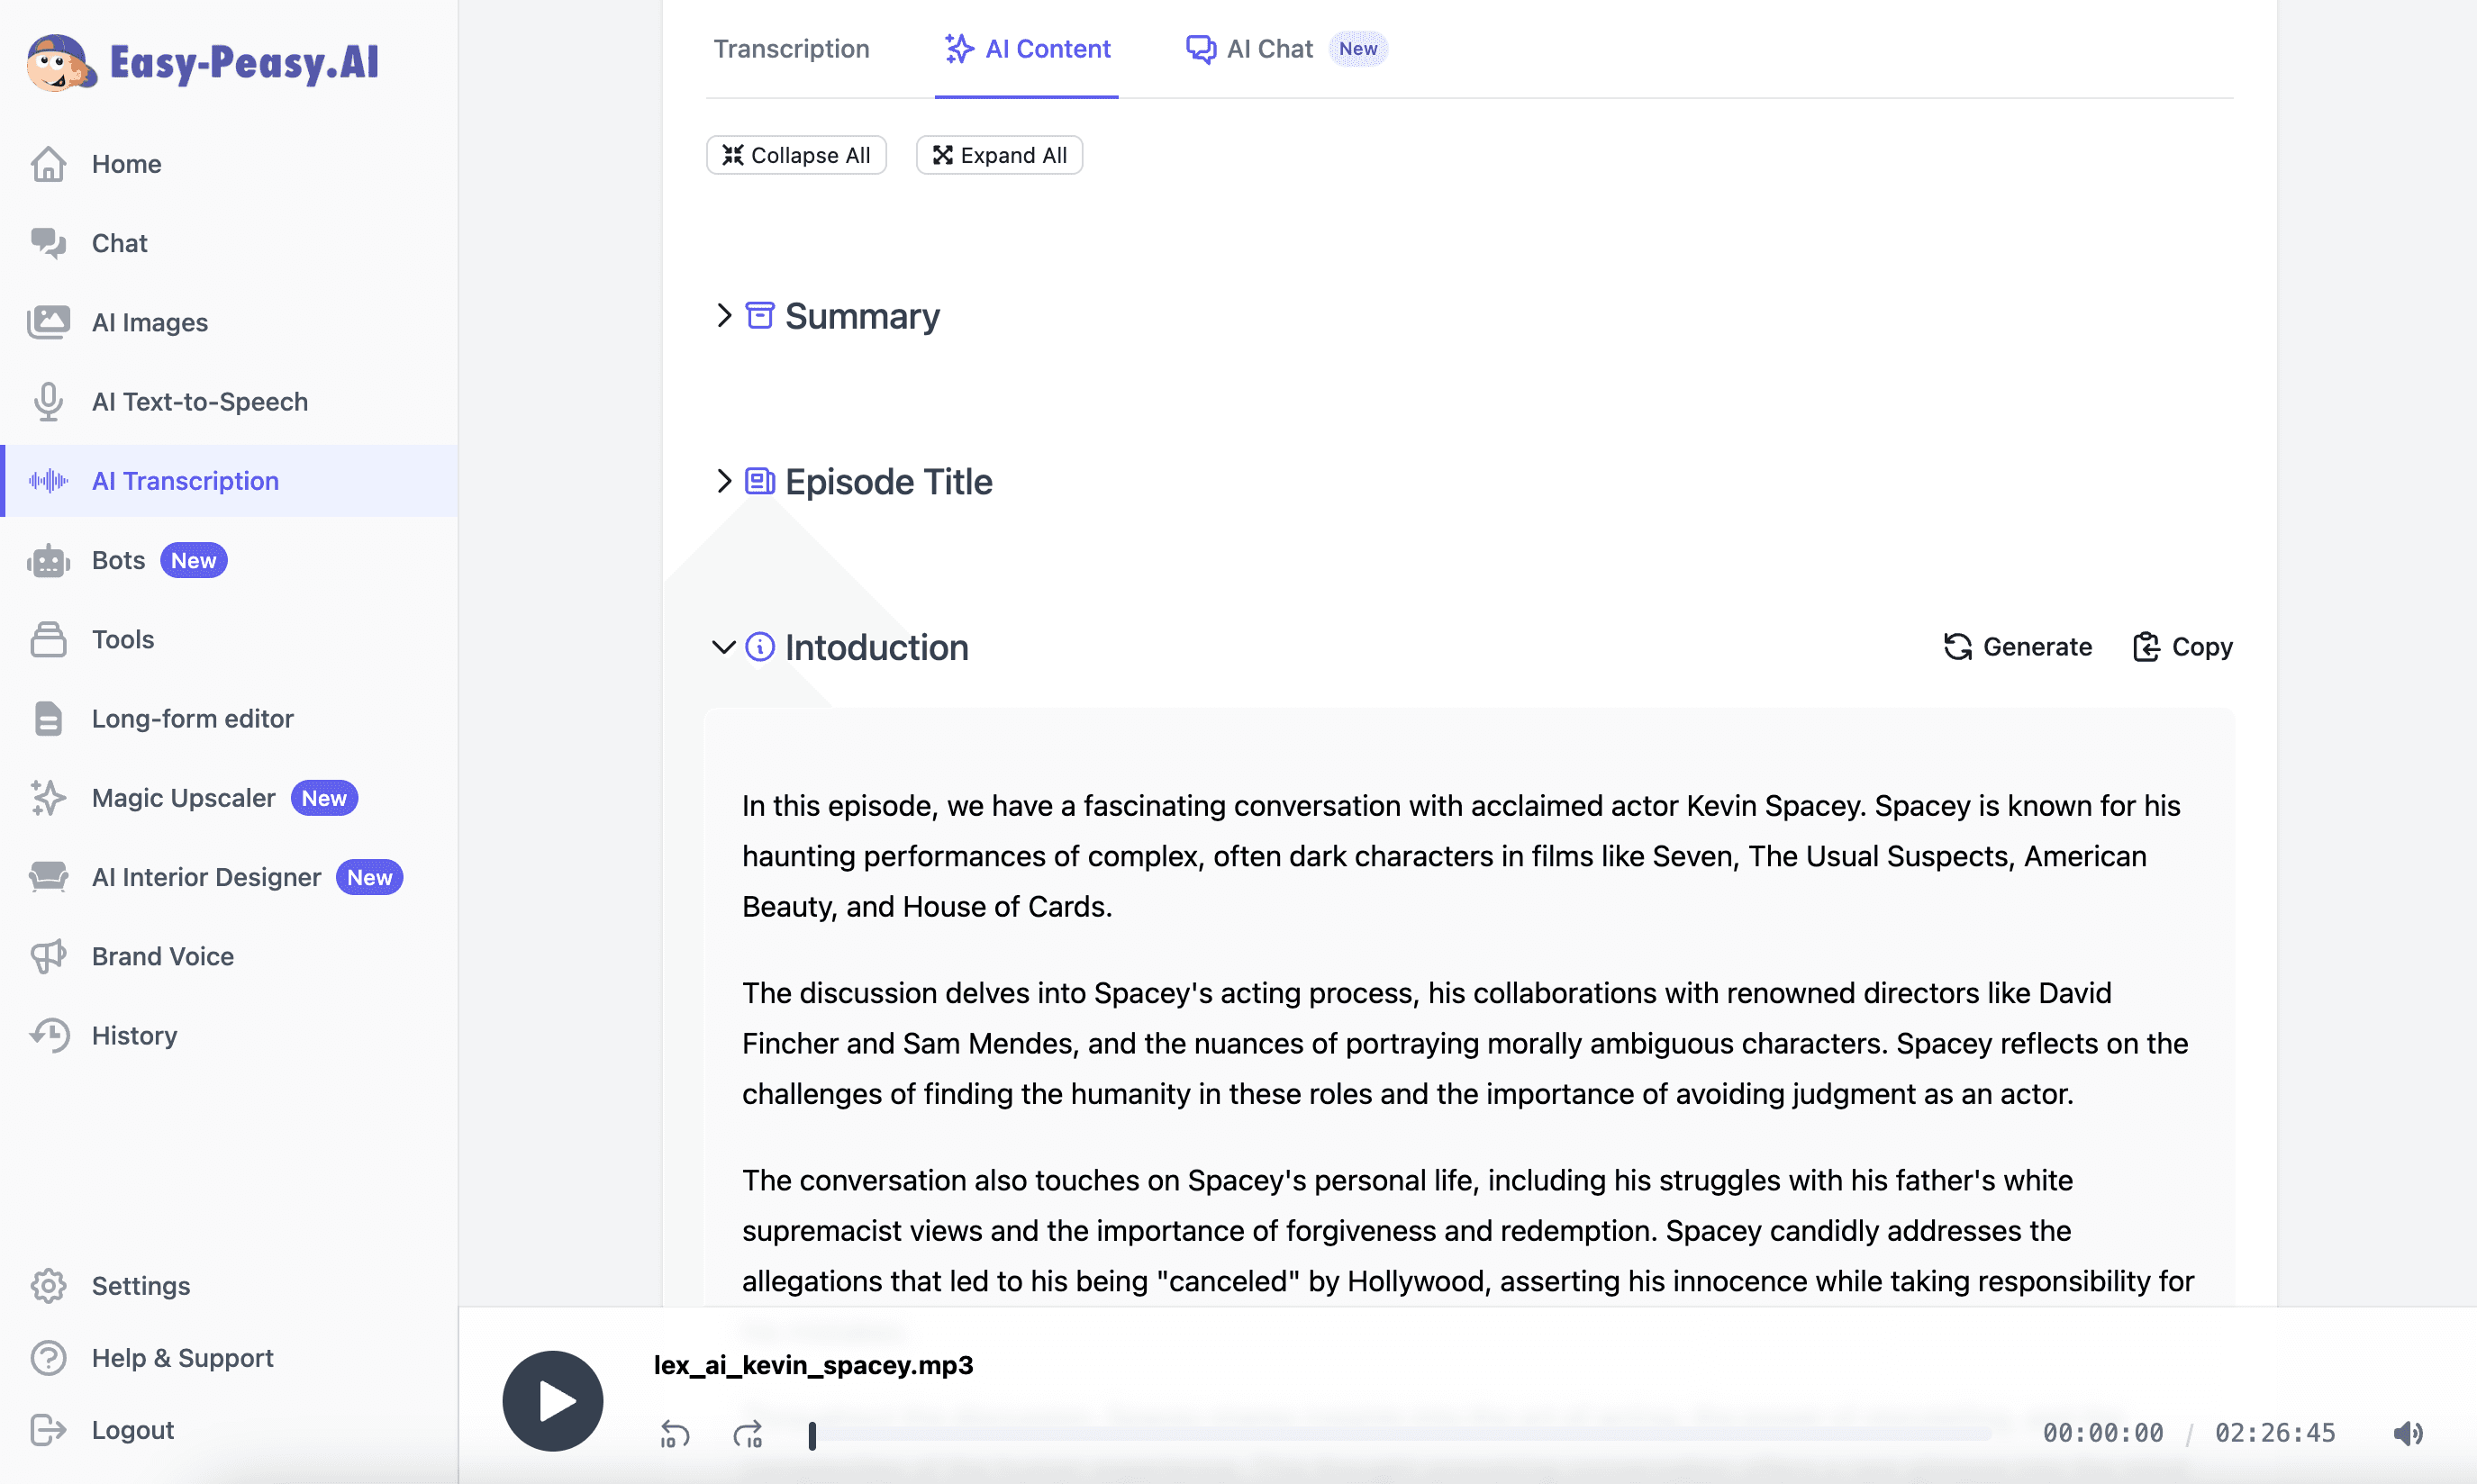Select the Magic Upscaler tool
Screen dimensions: 2477x1484
[x=183, y=797]
